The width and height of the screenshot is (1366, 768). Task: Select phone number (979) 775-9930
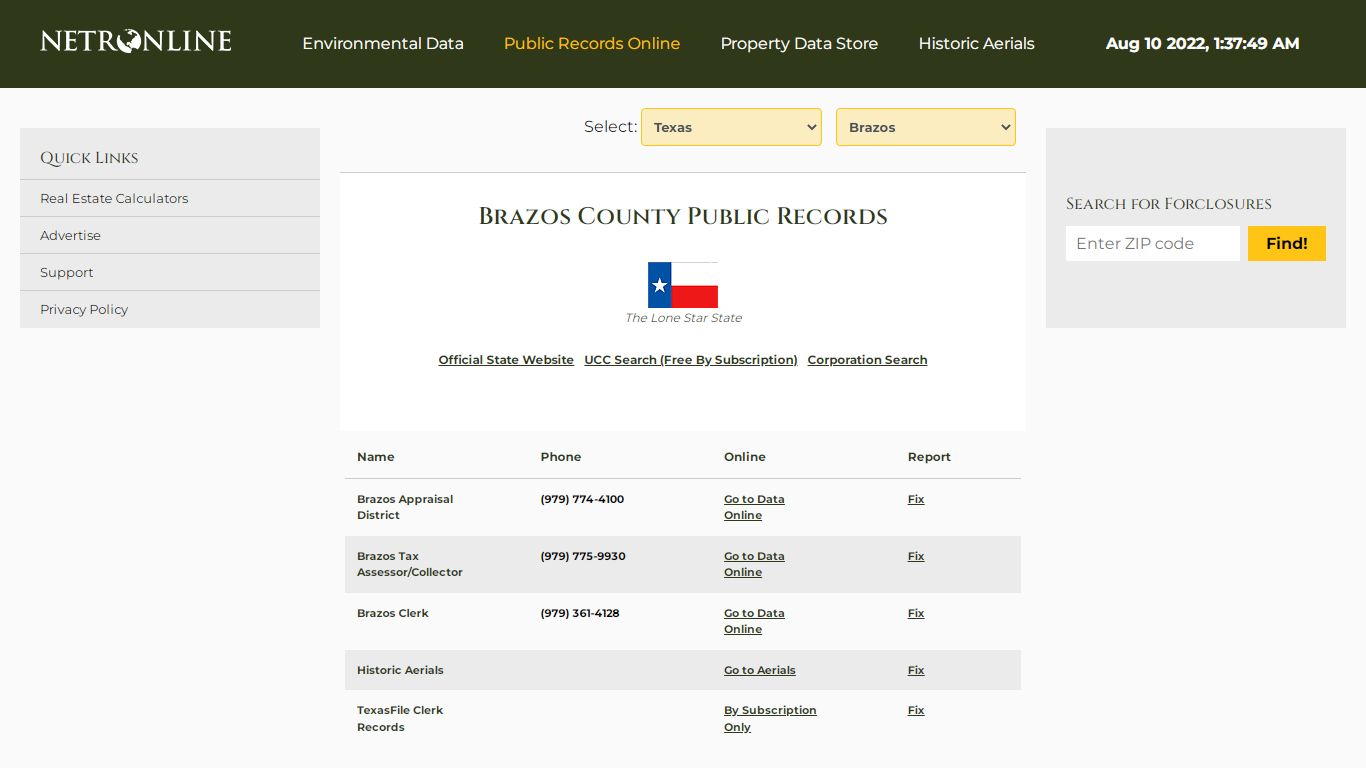(583, 556)
